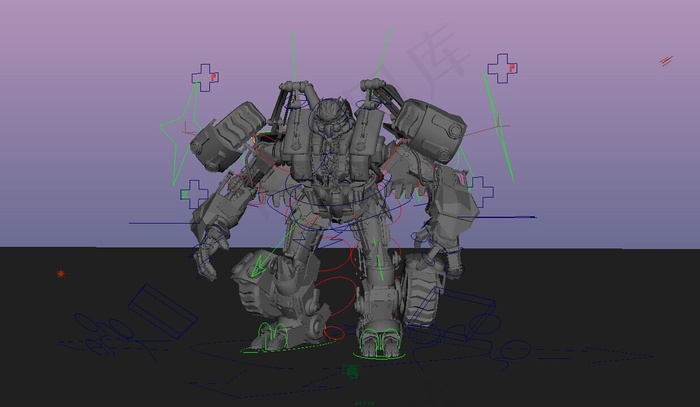Screen dimensions: 700x407
Task: Pick the plus-shaped control beside the robot's right-side shoulder armor
Action: click(480, 191)
